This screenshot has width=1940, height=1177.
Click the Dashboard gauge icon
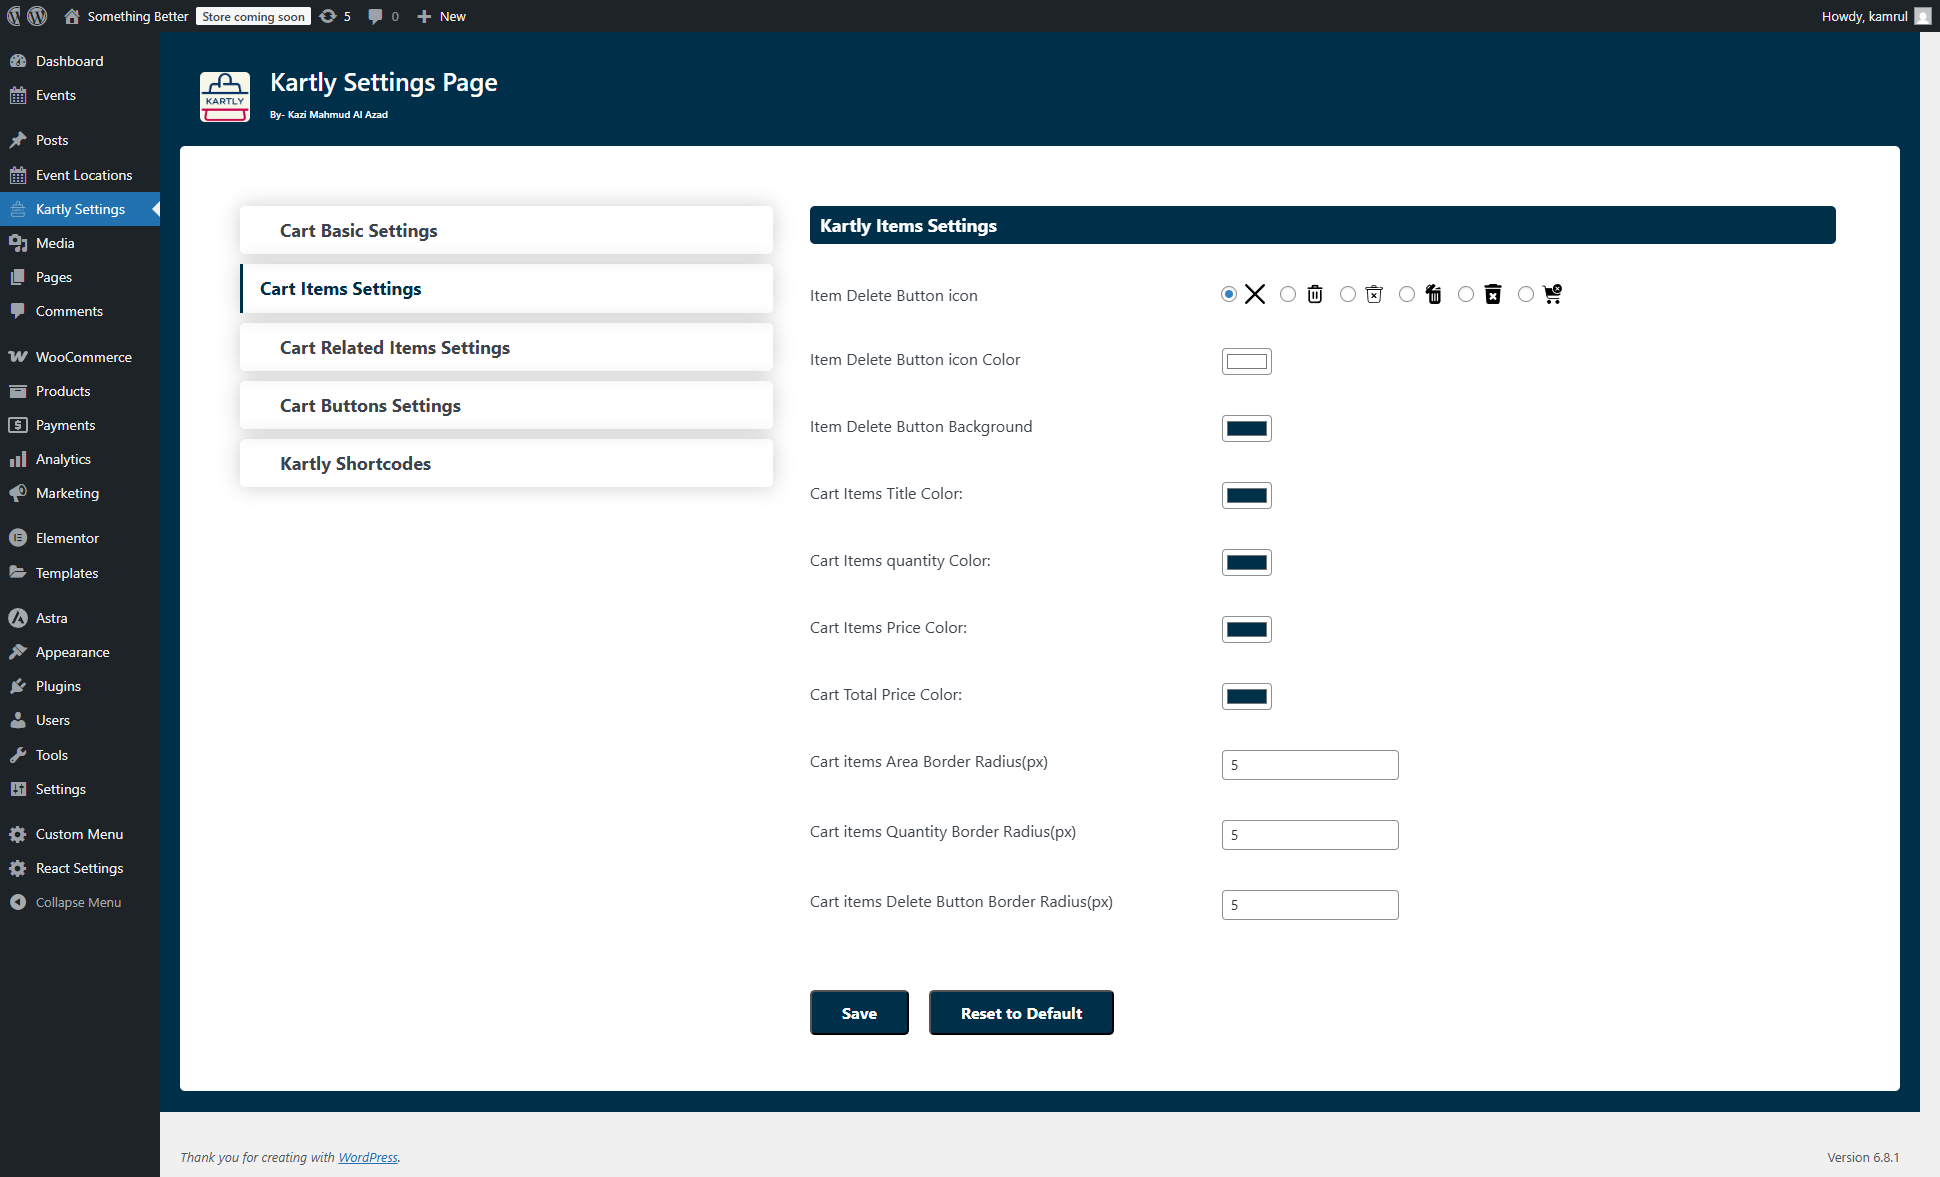(x=18, y=61)
